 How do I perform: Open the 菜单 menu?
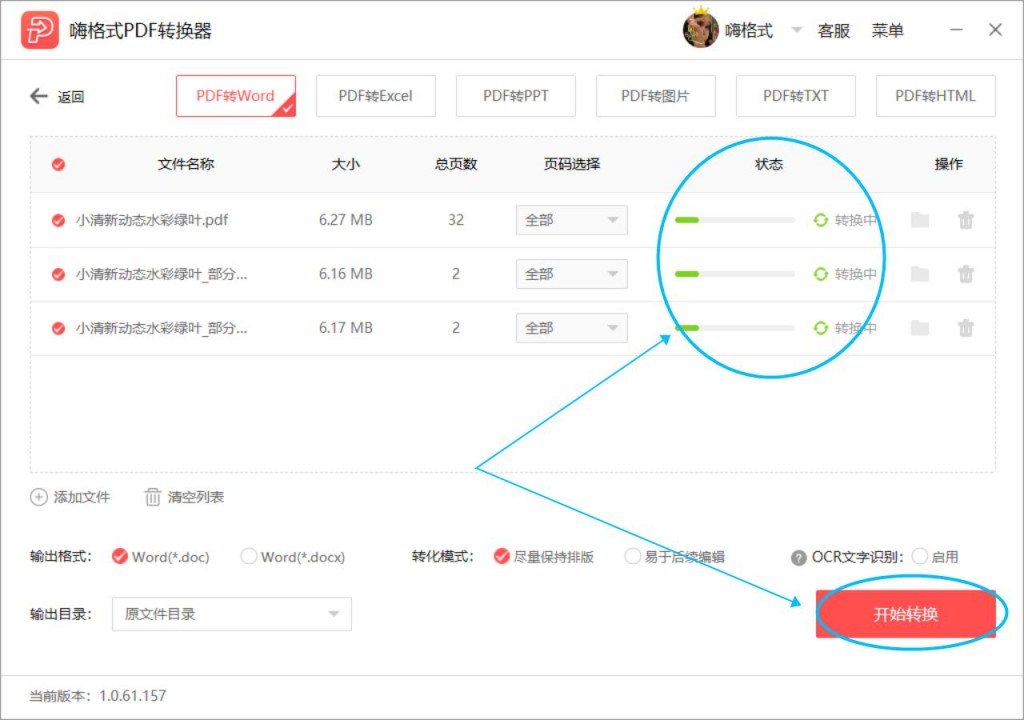click(x=888, y=31)
